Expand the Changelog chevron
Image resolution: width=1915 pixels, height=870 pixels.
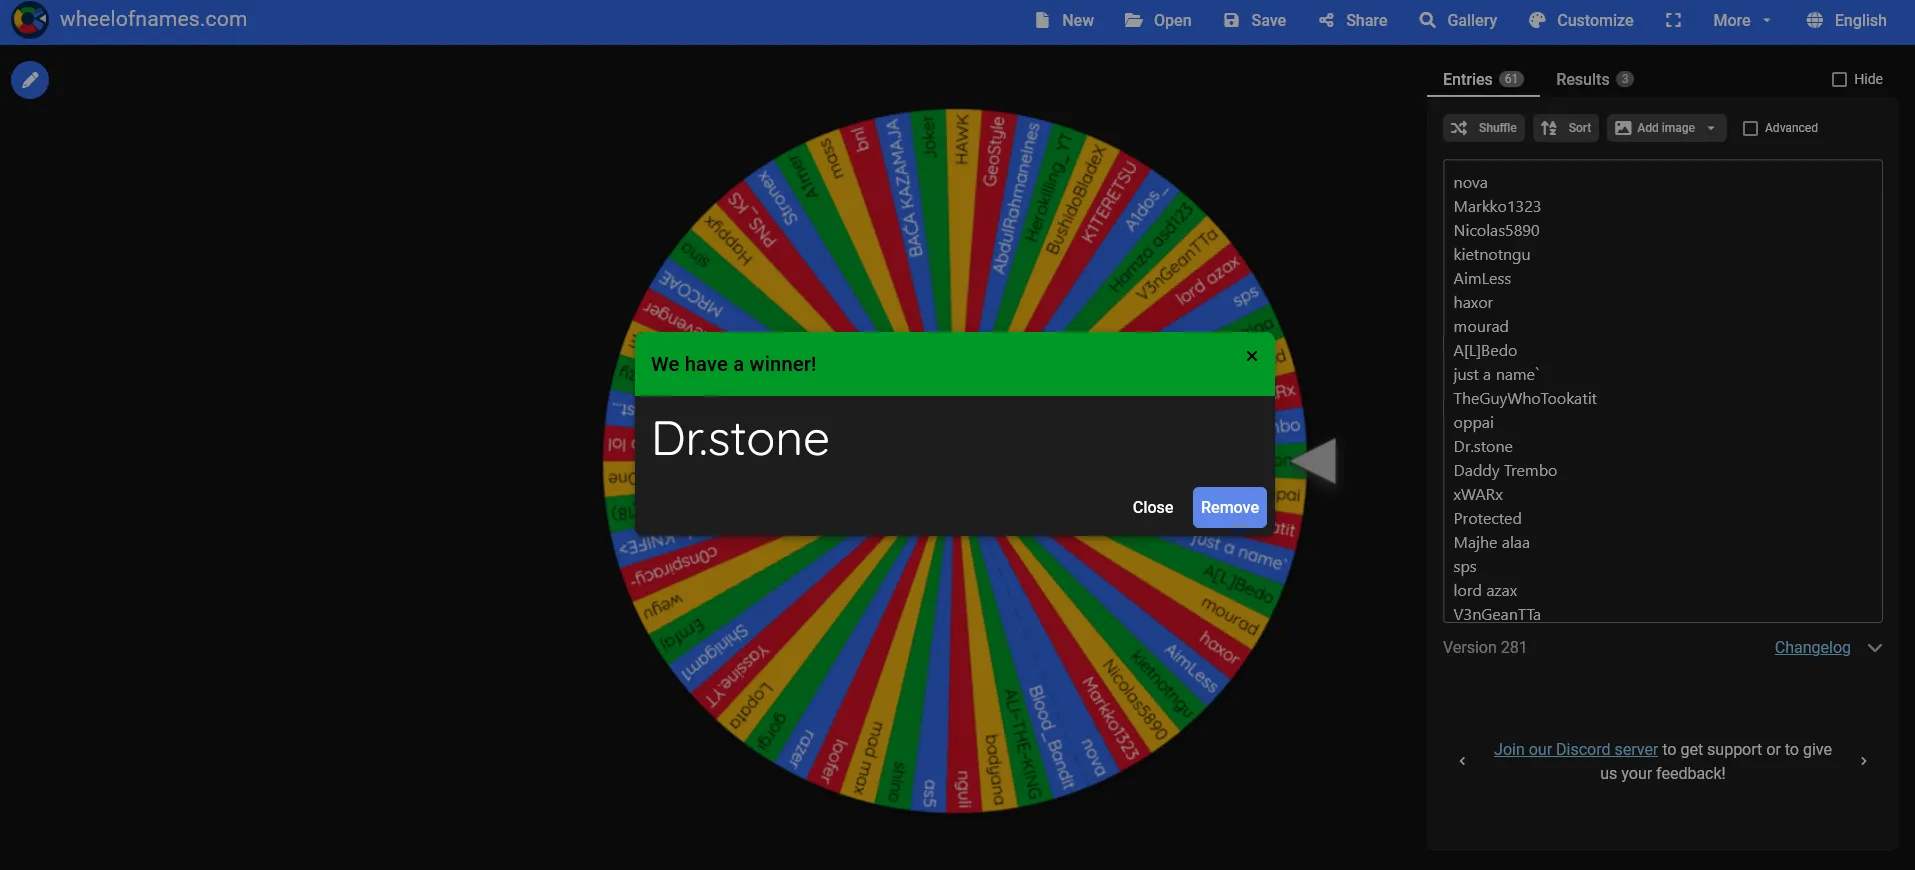point(1875,648)
